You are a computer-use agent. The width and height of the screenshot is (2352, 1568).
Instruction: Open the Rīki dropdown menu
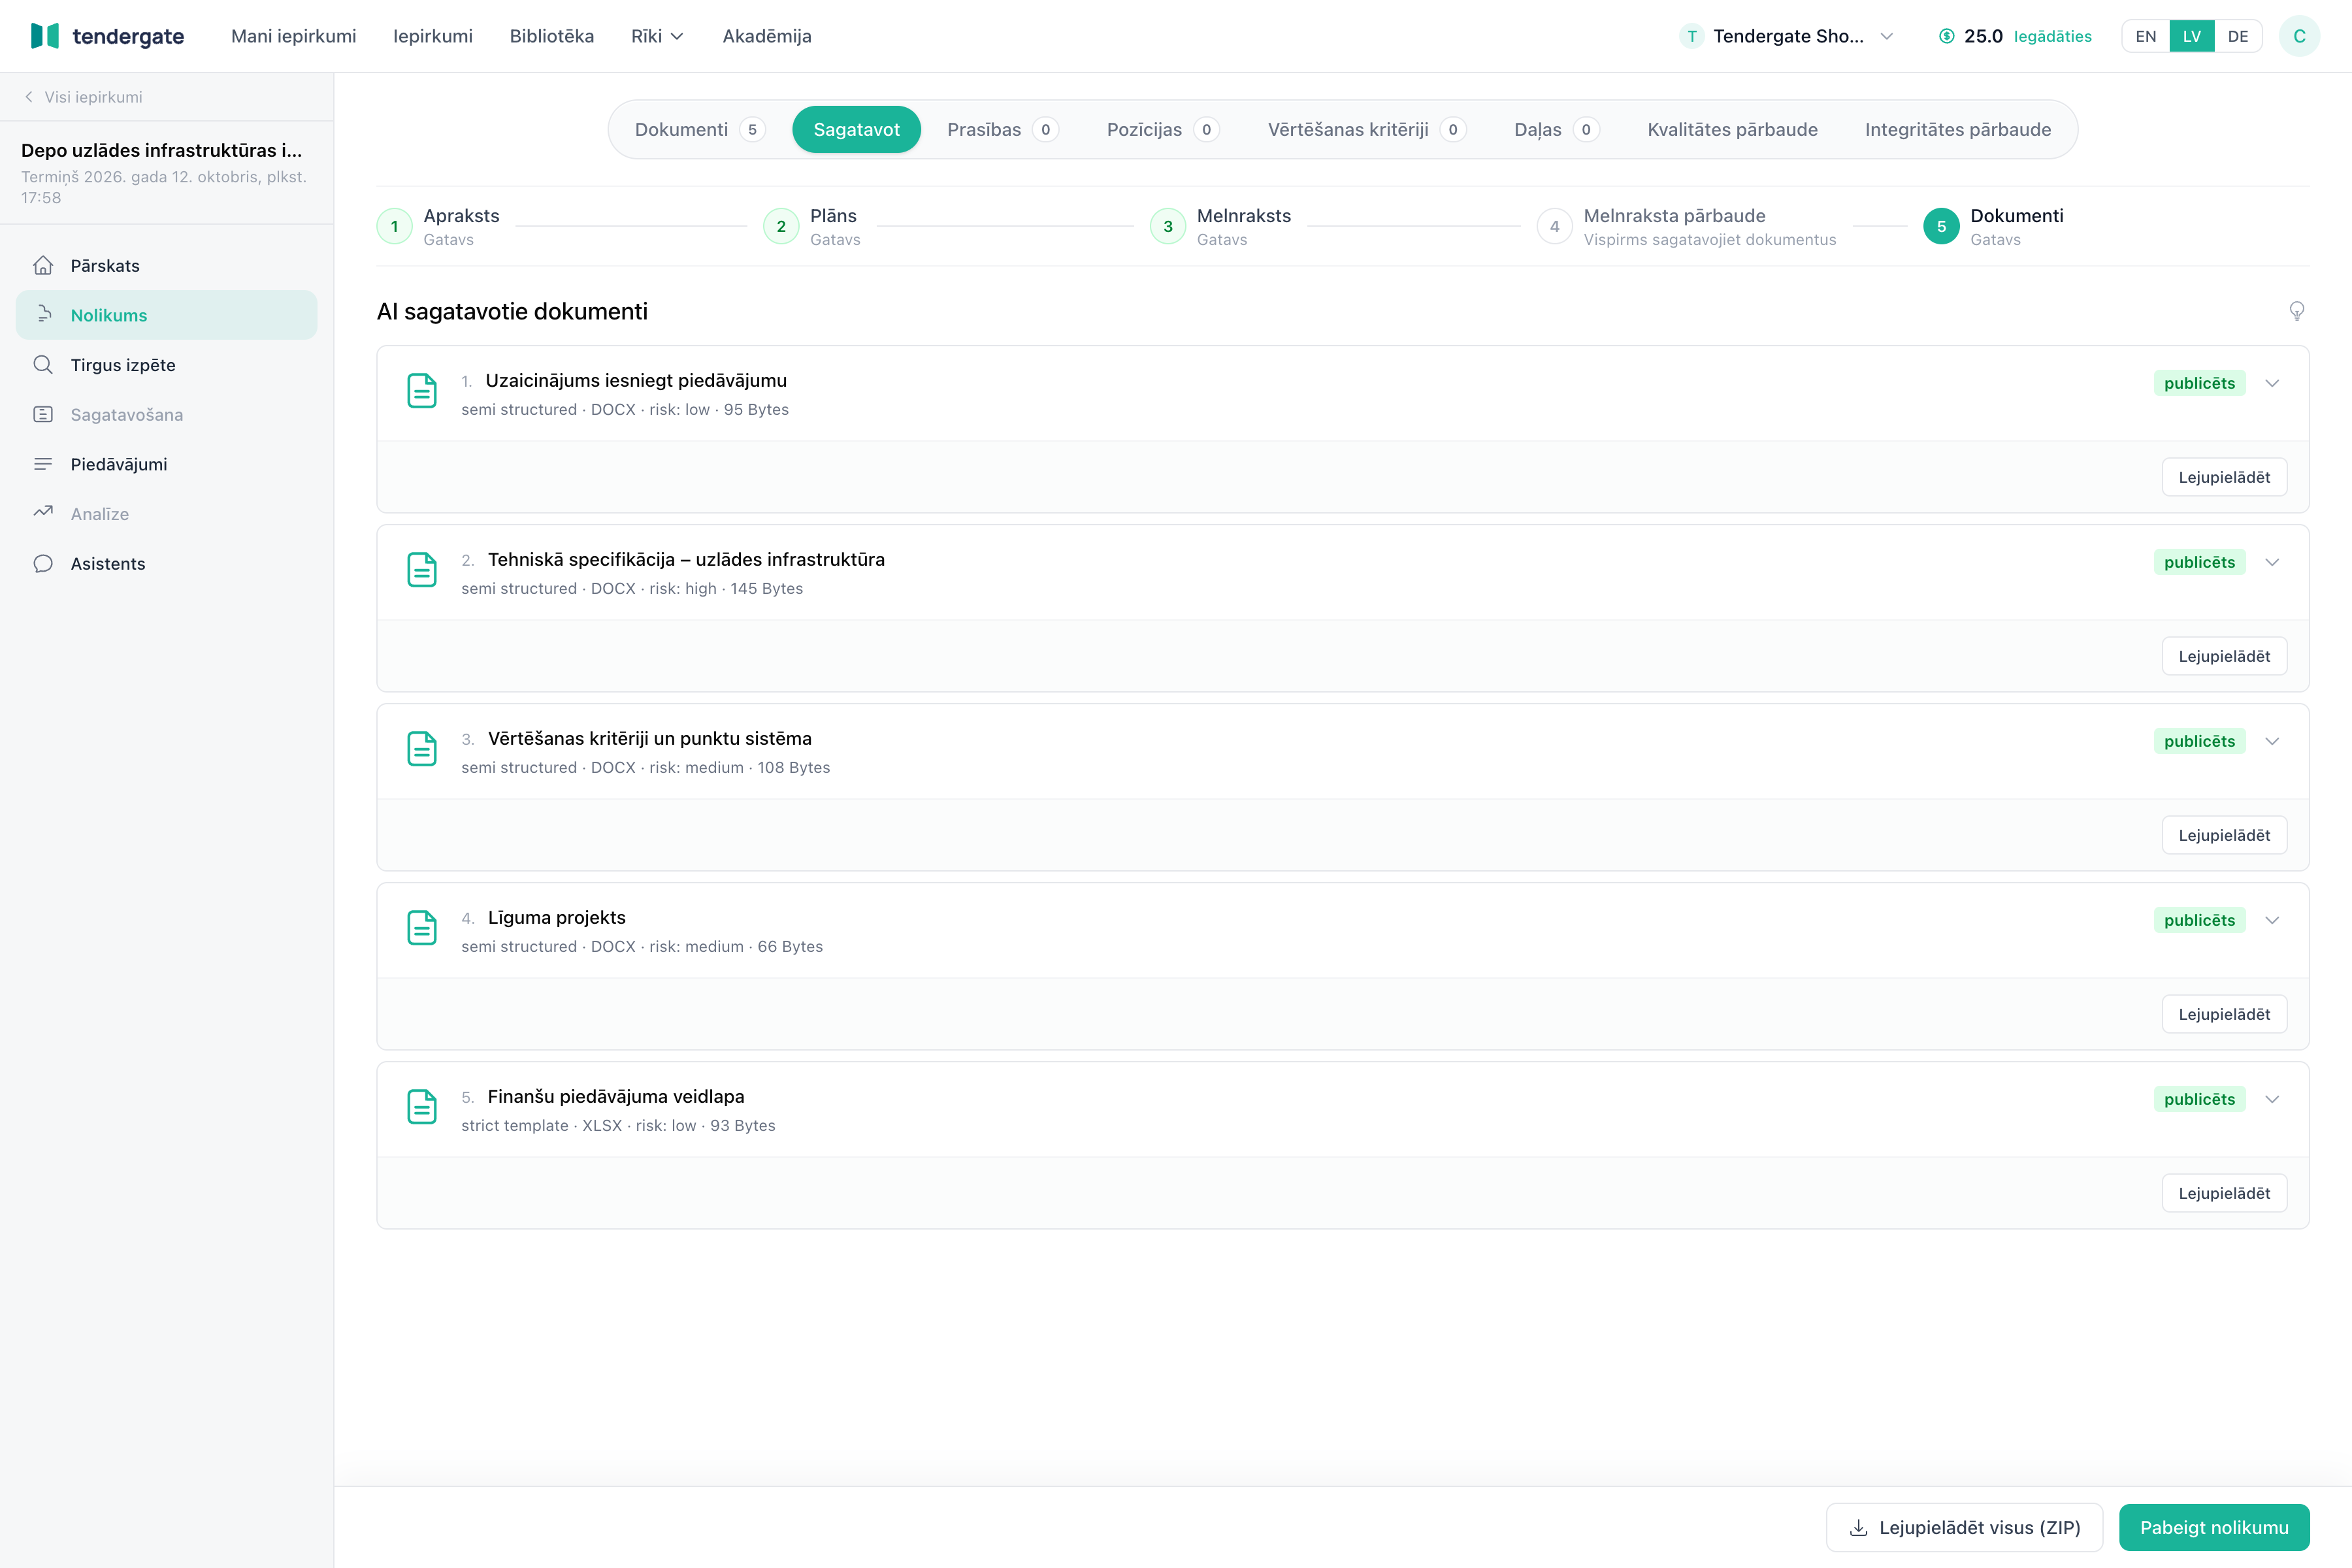tap(657, 36)
